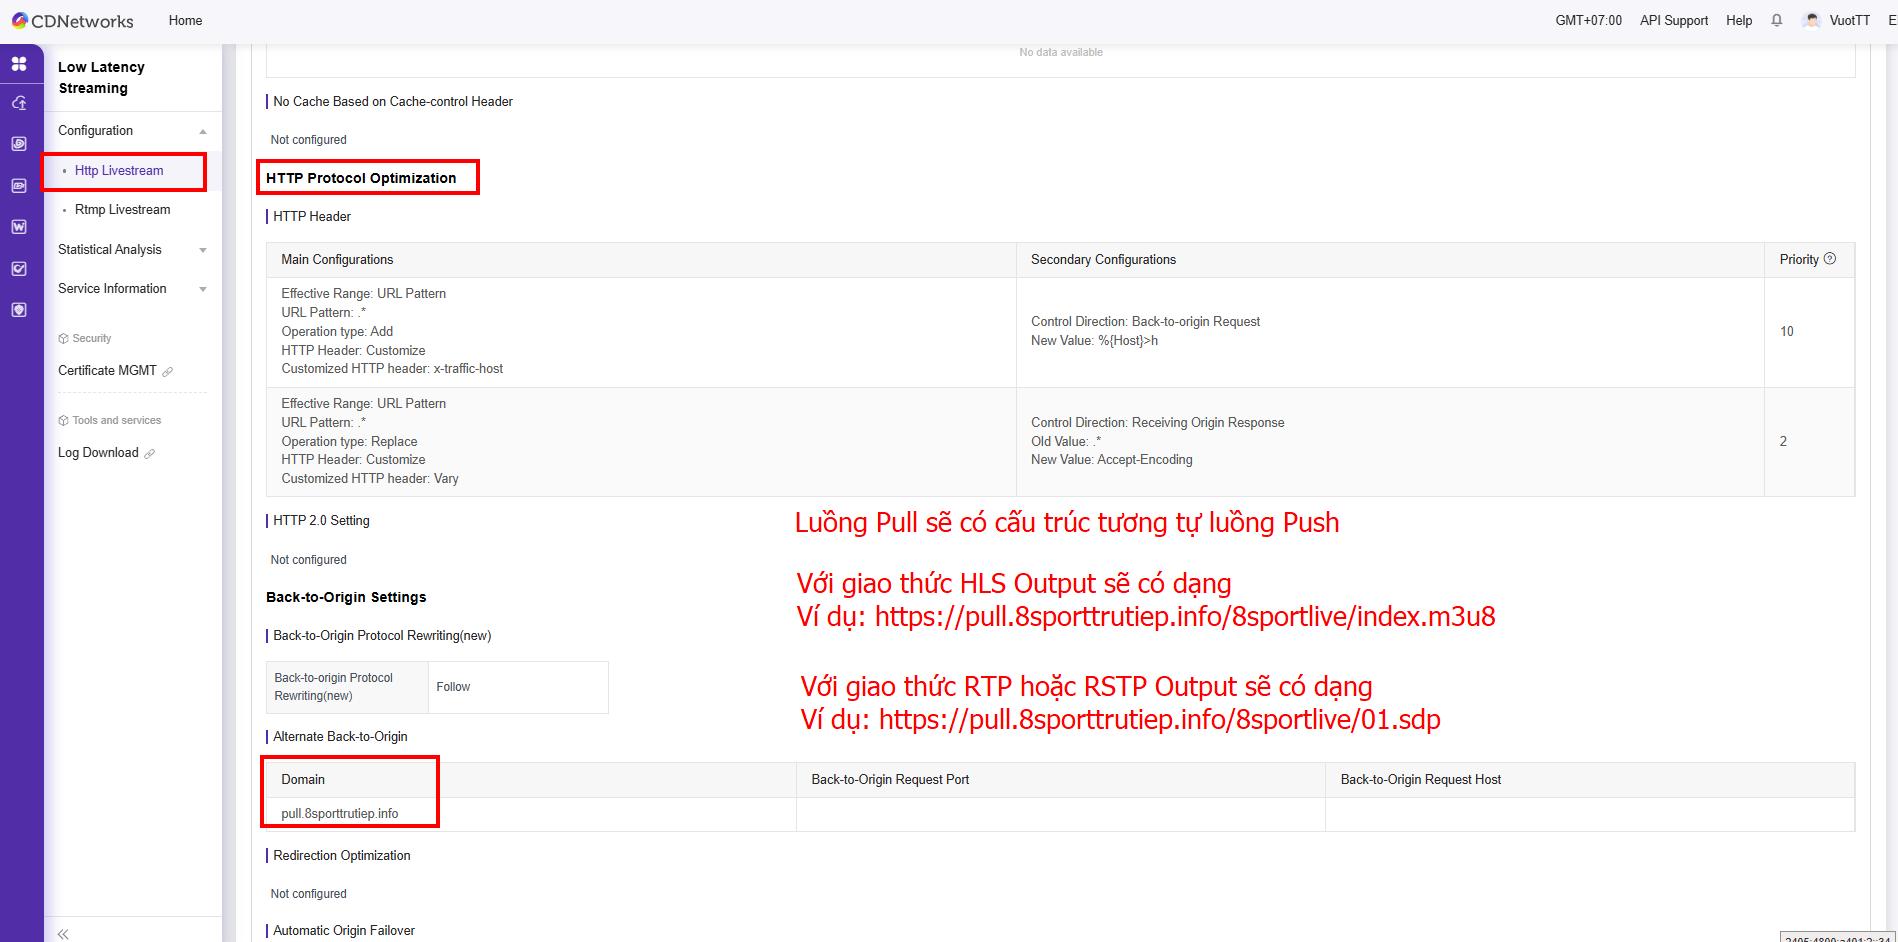The width and height of the screenshot is (1898, 942).
Task: Open the Home tab in top bar
Action: (185, 20)
